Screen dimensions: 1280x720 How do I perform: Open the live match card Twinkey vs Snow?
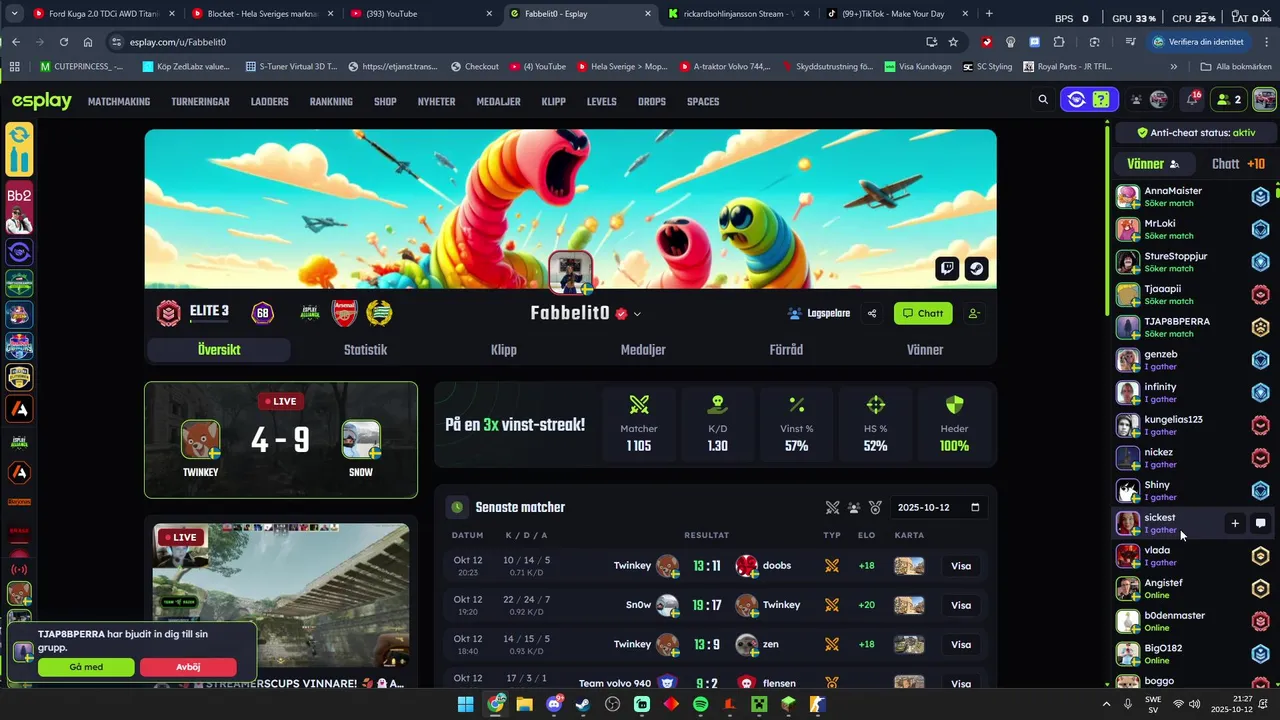pos(281,440)
